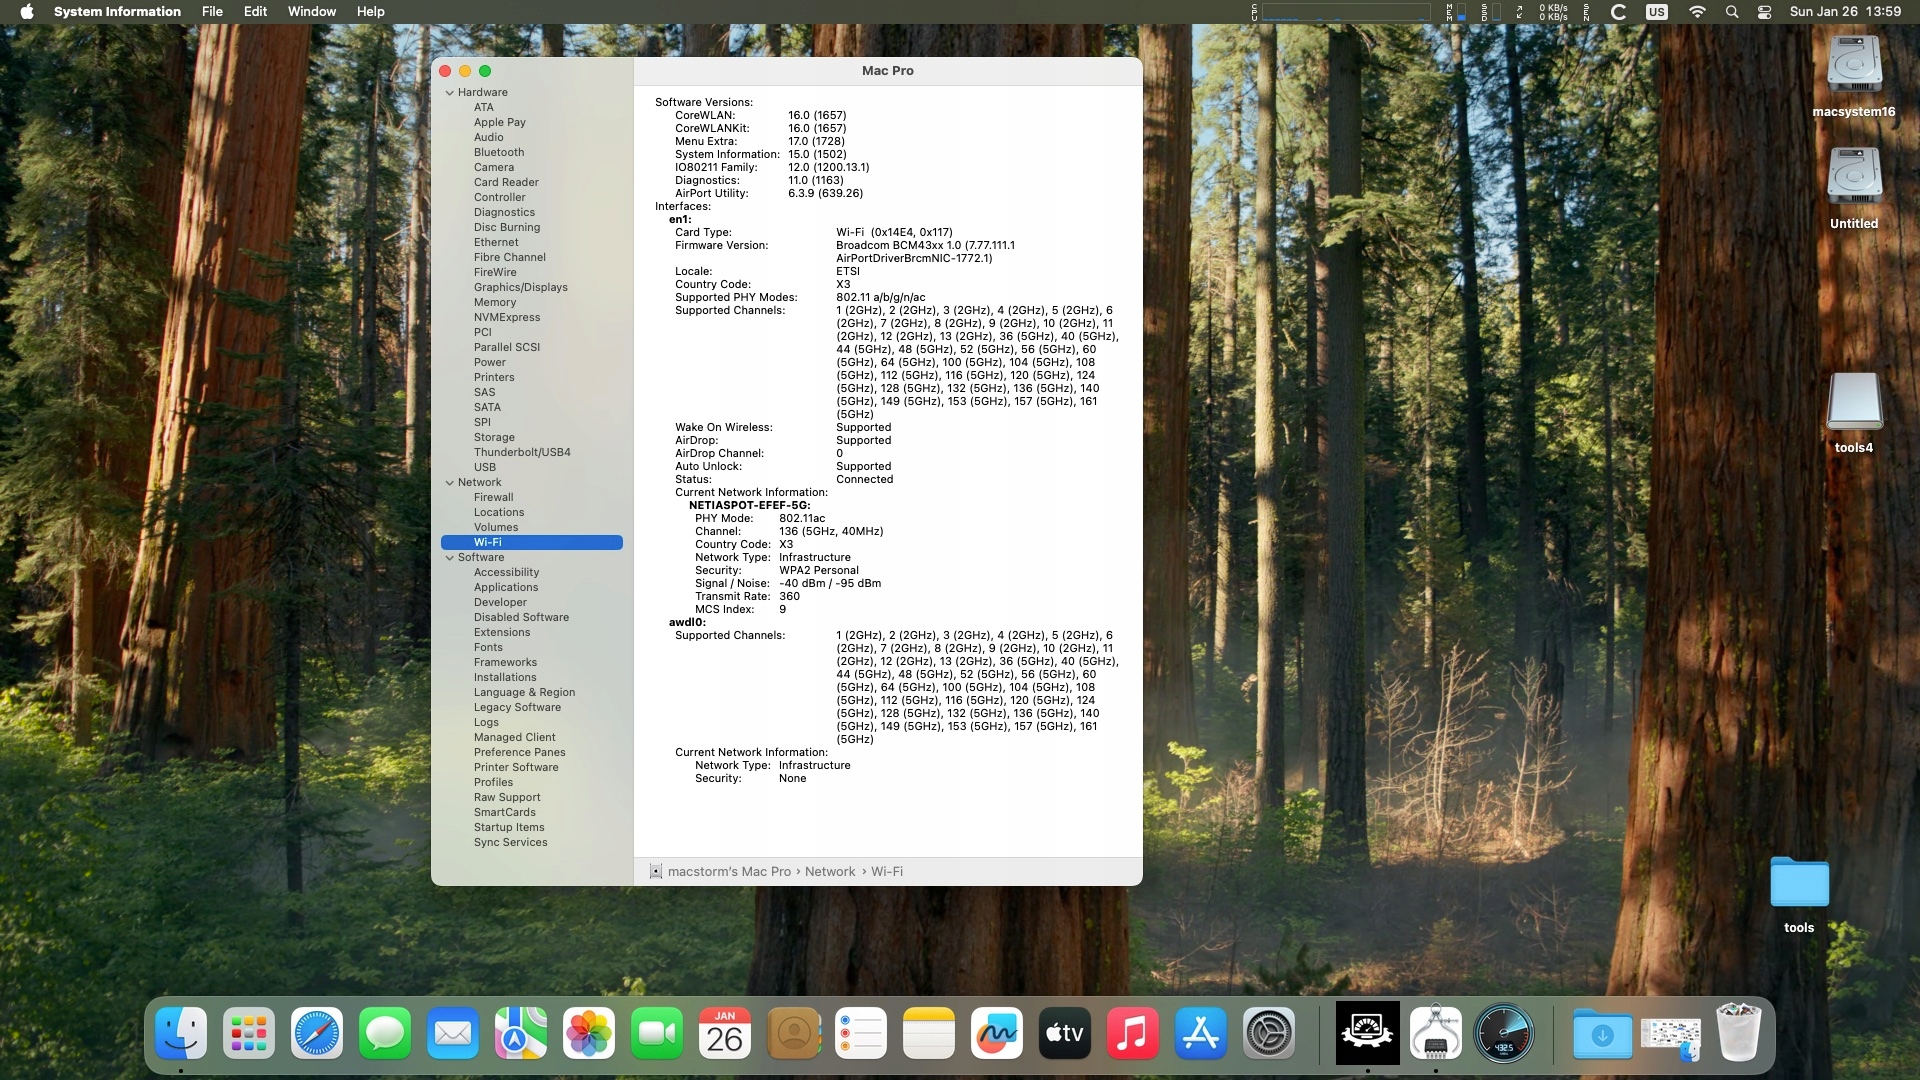
Task: Click macstorm's Mac Pro in path bar
Action: pyautogui.click(x=728, y=872)
